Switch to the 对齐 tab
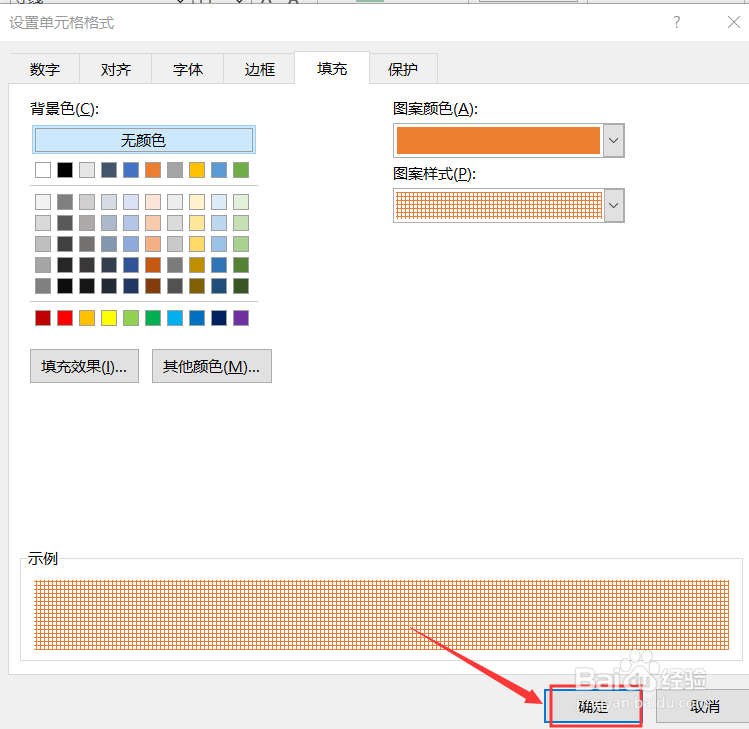 (116, 69)
